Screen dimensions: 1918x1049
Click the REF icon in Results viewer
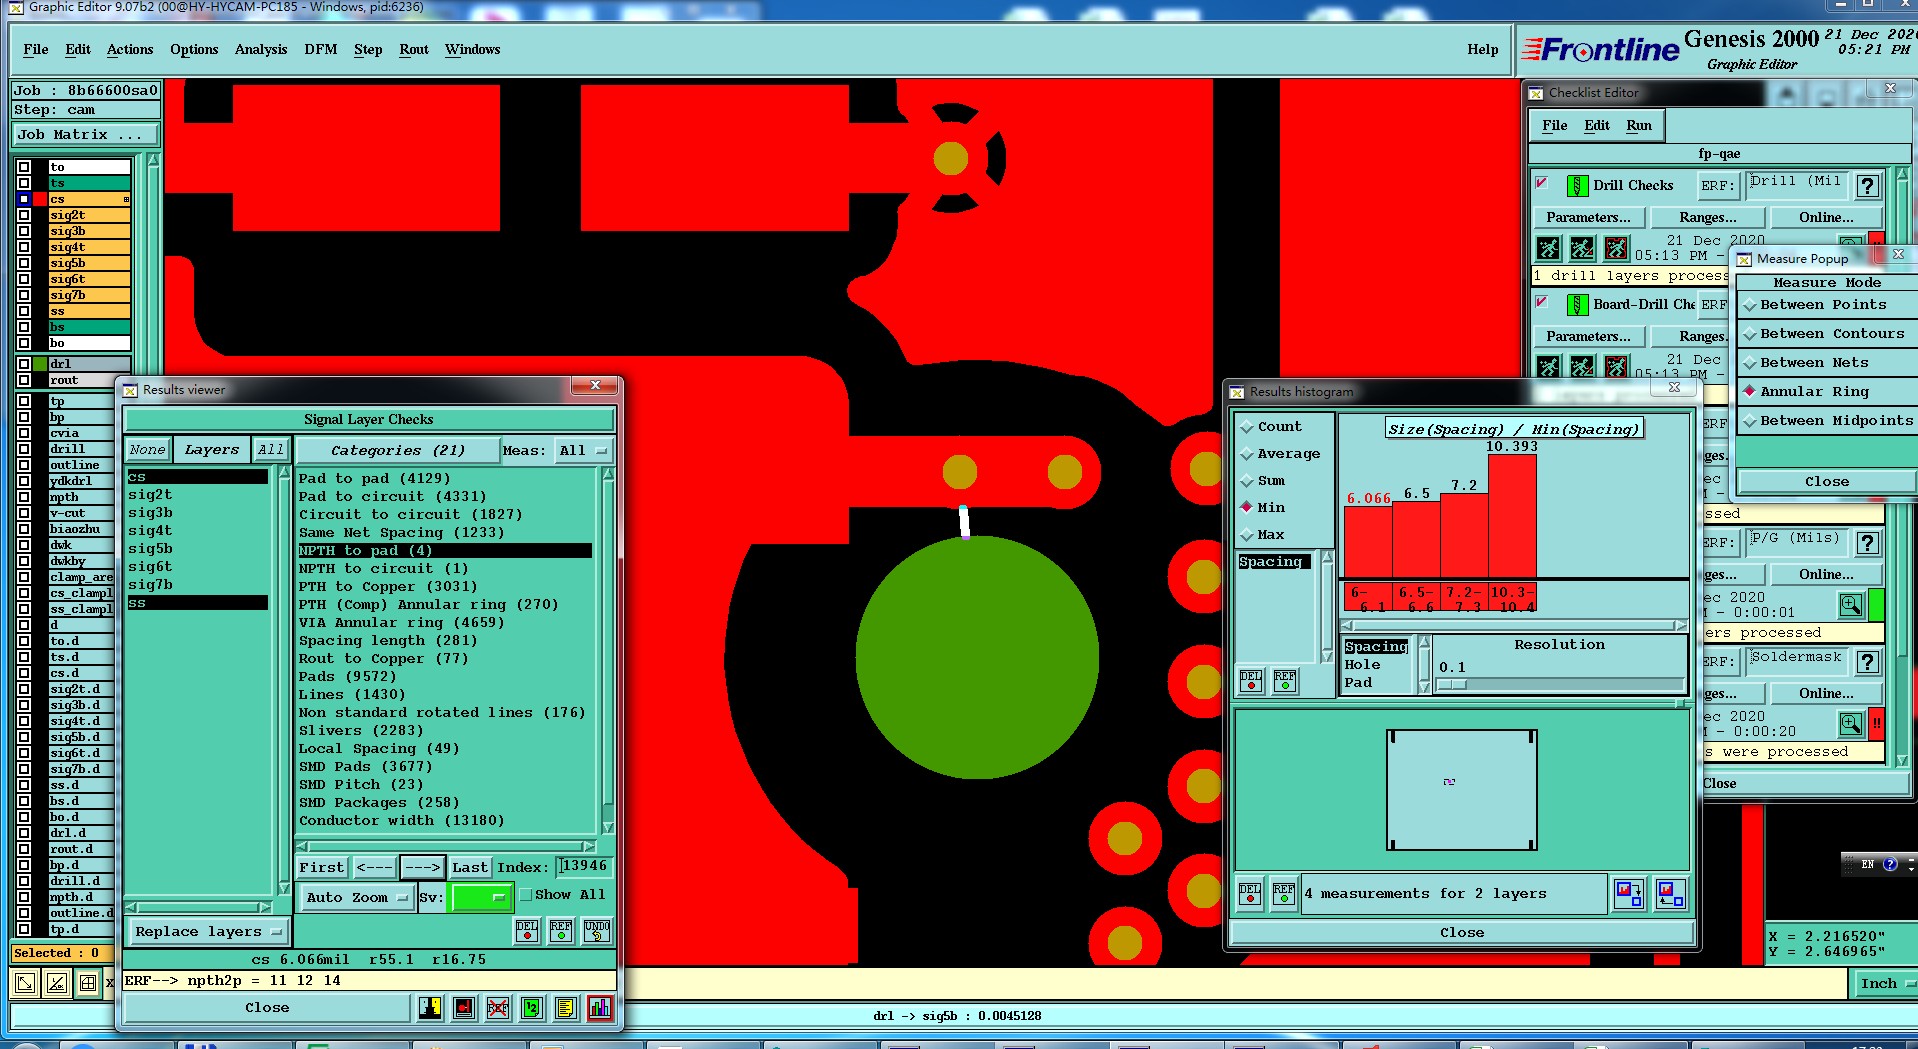[x=561, y=930]
